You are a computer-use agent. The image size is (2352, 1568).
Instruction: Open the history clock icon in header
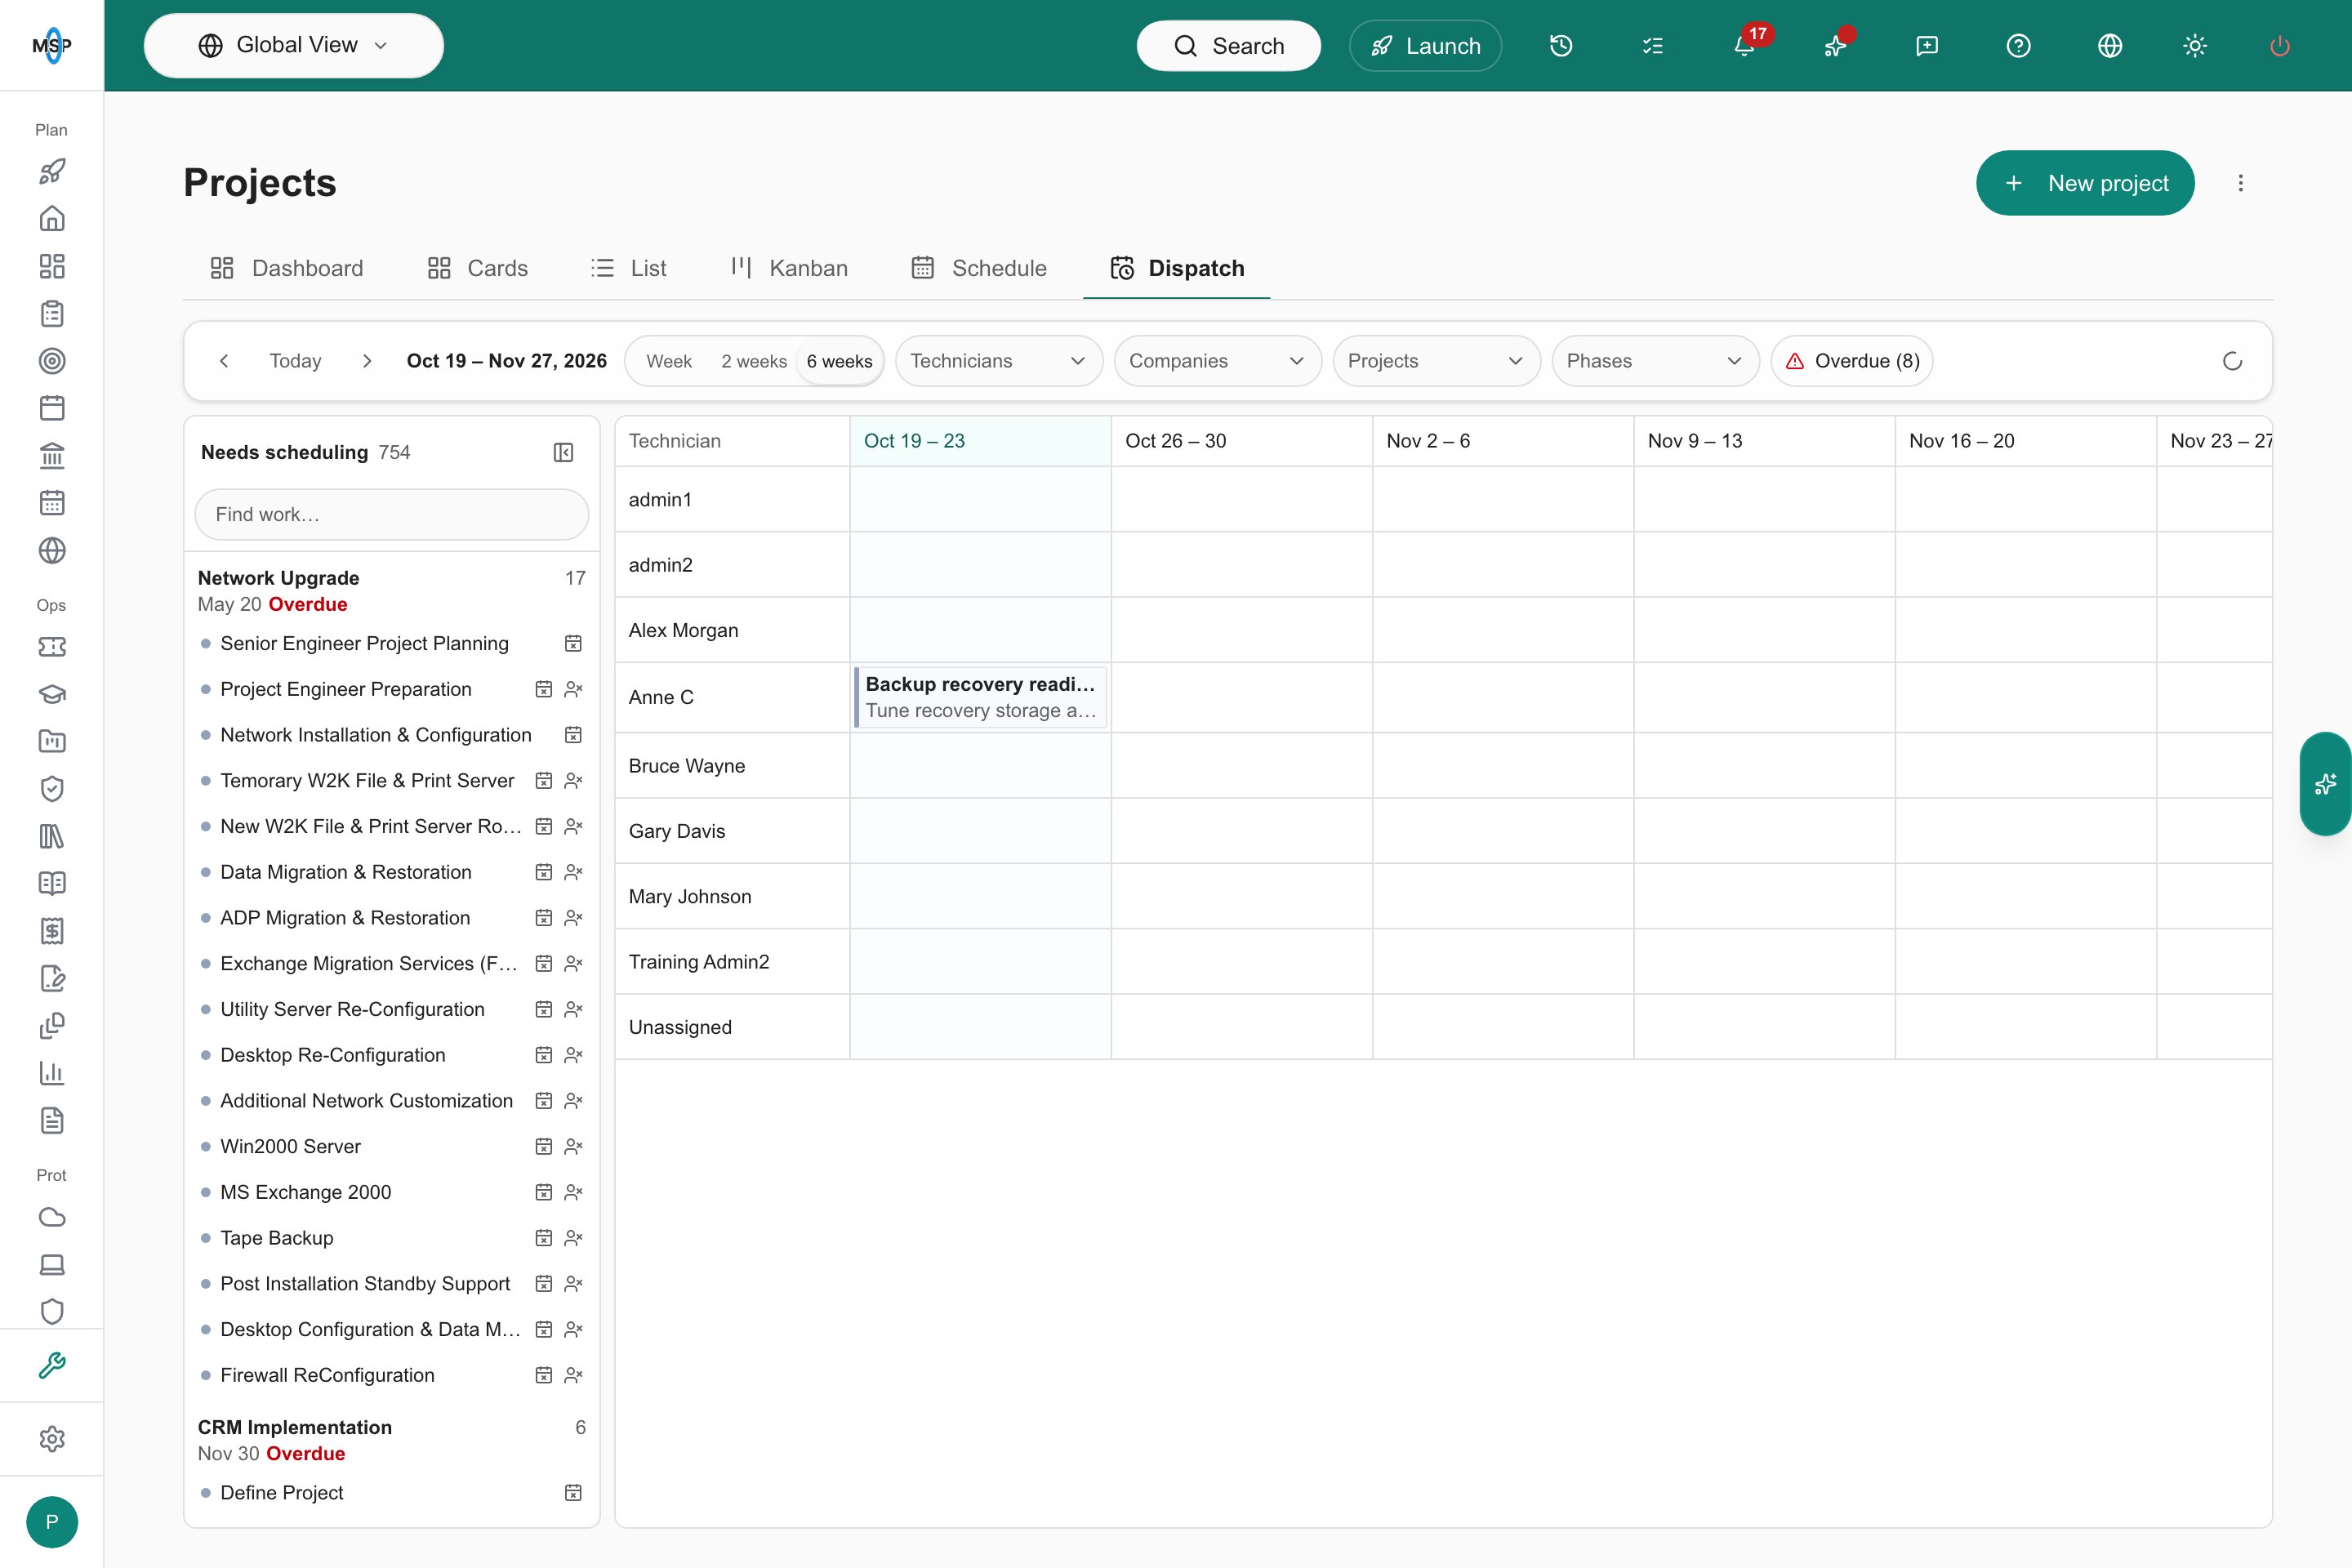click(1561, 46)
